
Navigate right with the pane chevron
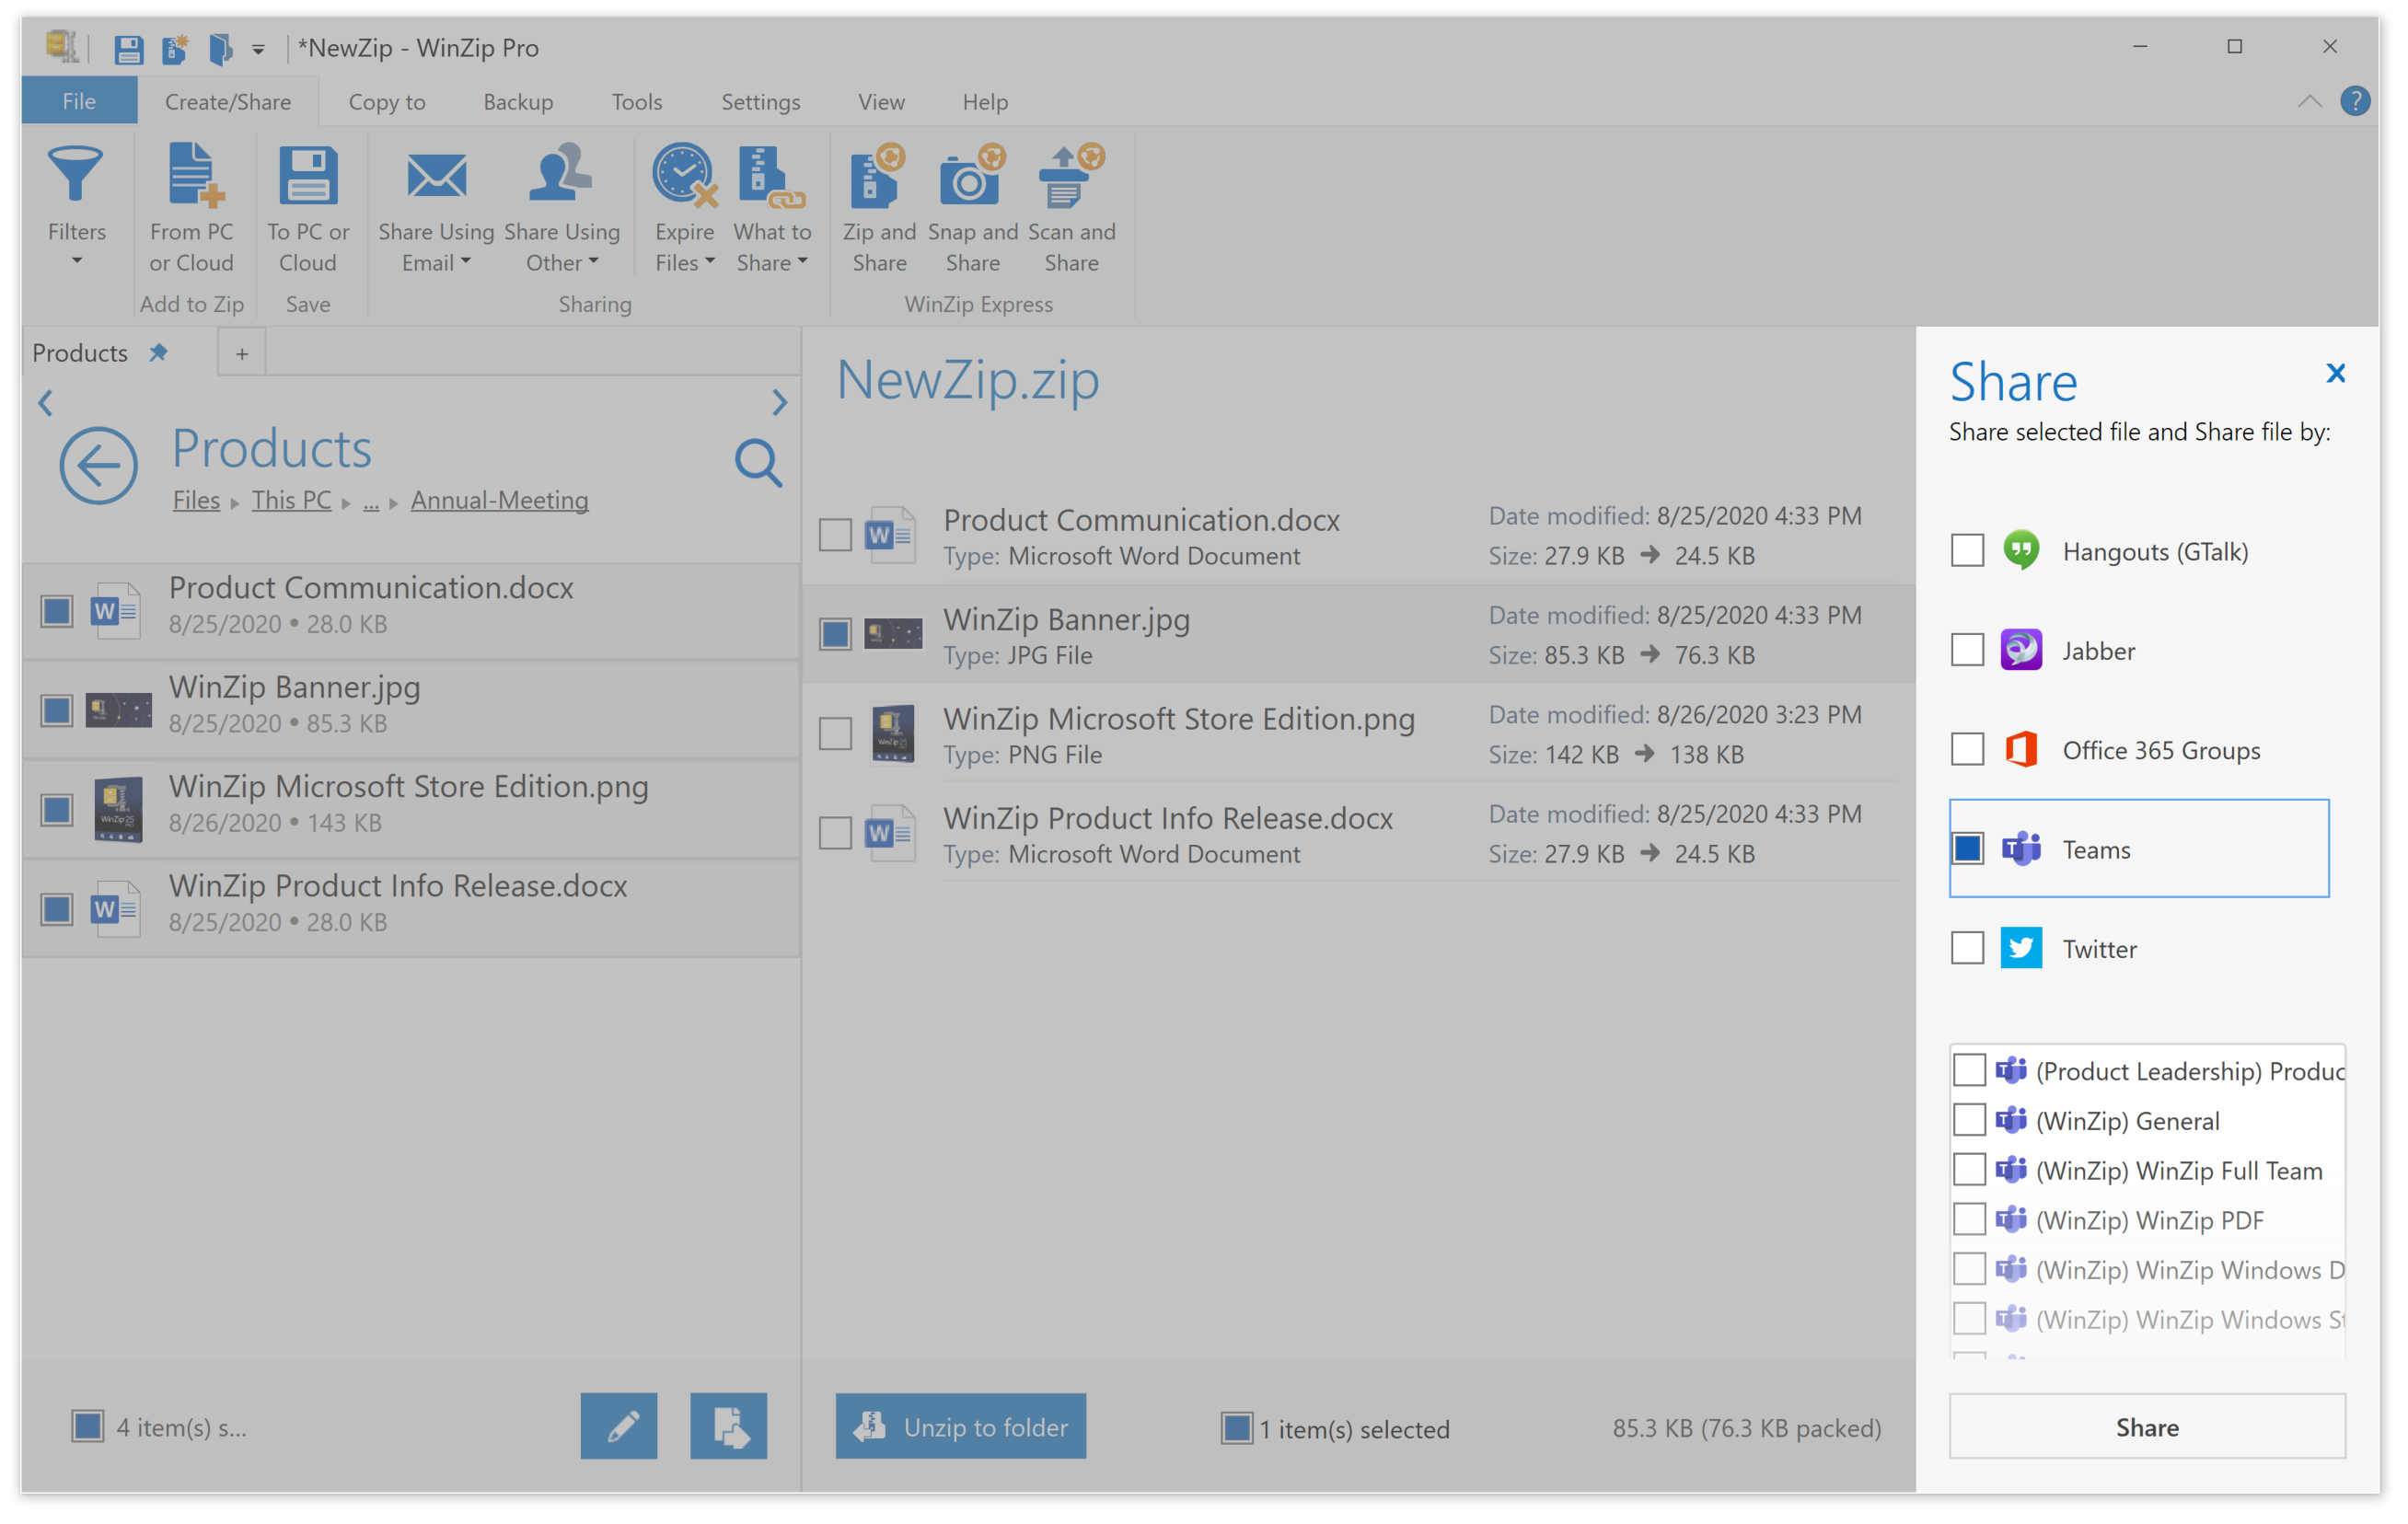tap(779, 402)
